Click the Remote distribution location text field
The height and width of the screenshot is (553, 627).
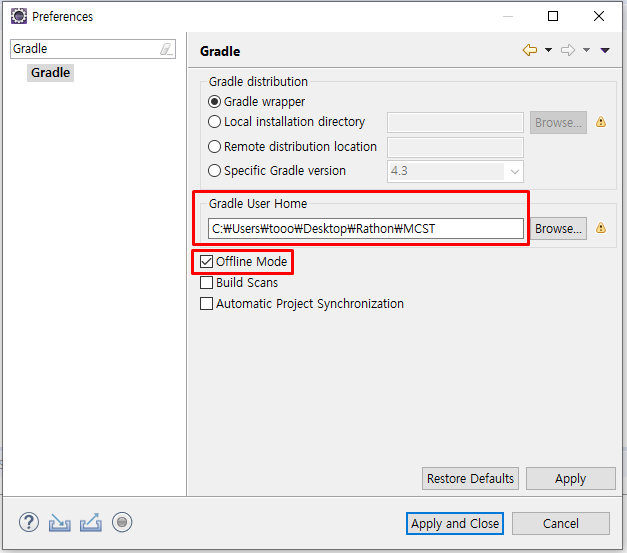[x=455, y=147]
